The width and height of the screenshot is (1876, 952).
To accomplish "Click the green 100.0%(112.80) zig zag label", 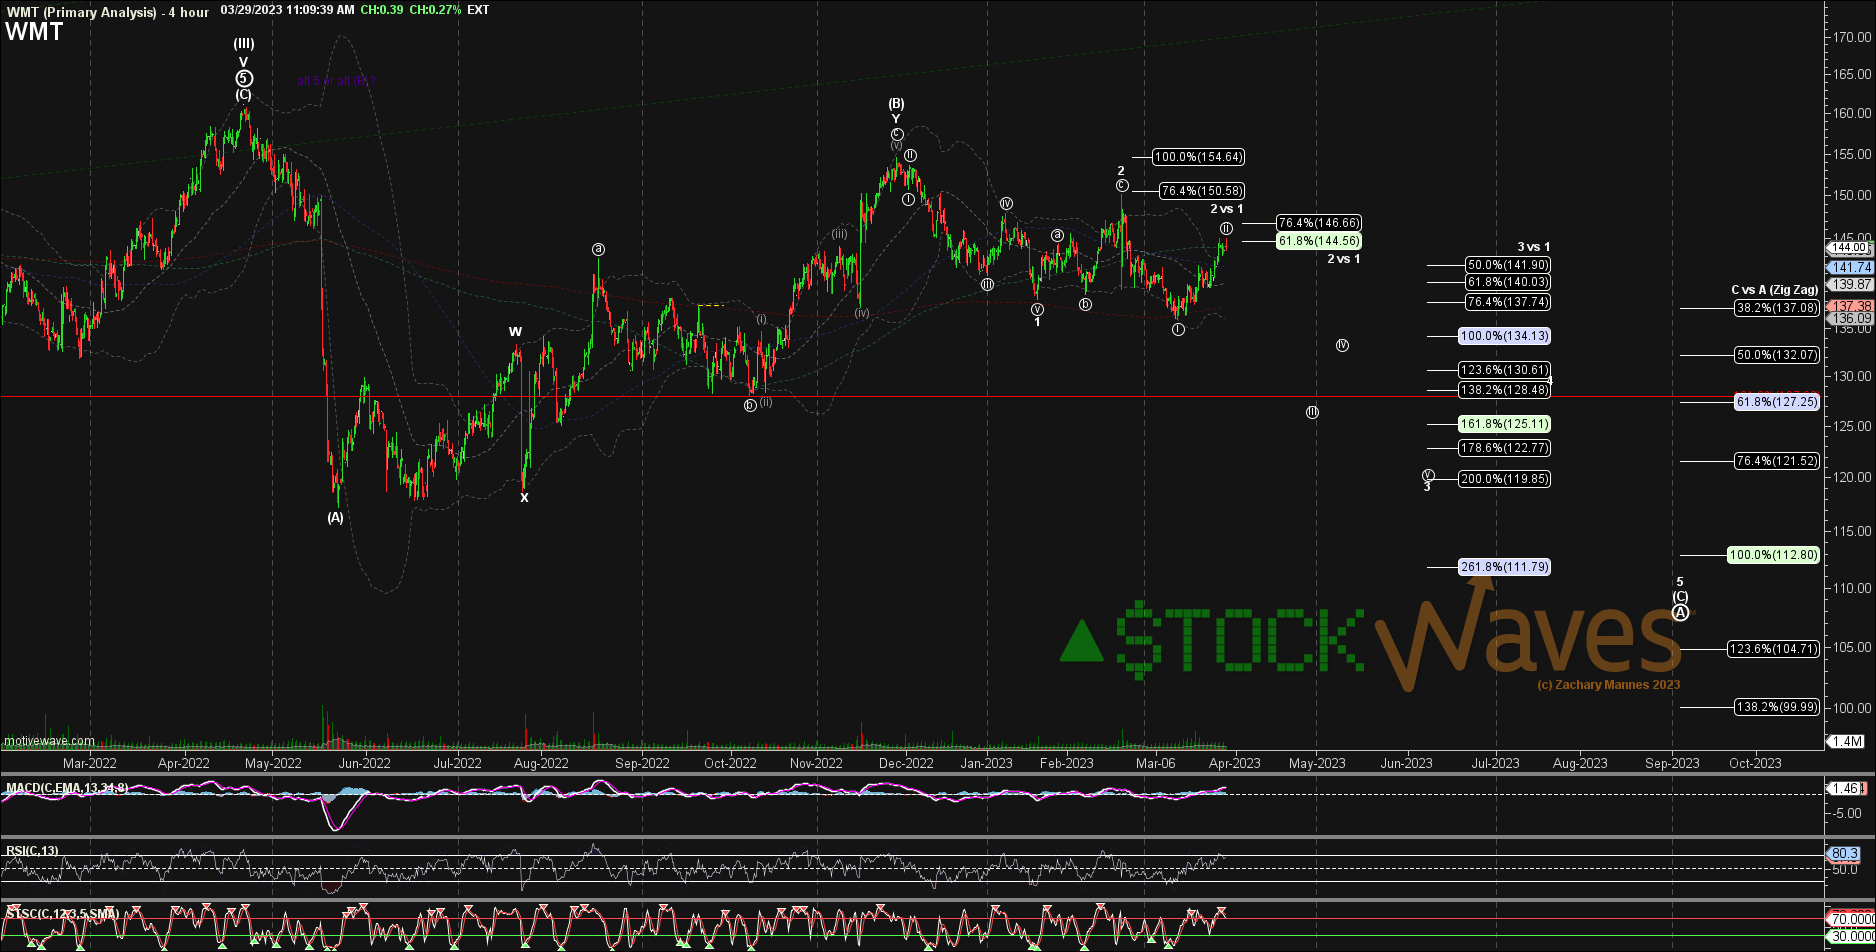I will click(1774, 555).
